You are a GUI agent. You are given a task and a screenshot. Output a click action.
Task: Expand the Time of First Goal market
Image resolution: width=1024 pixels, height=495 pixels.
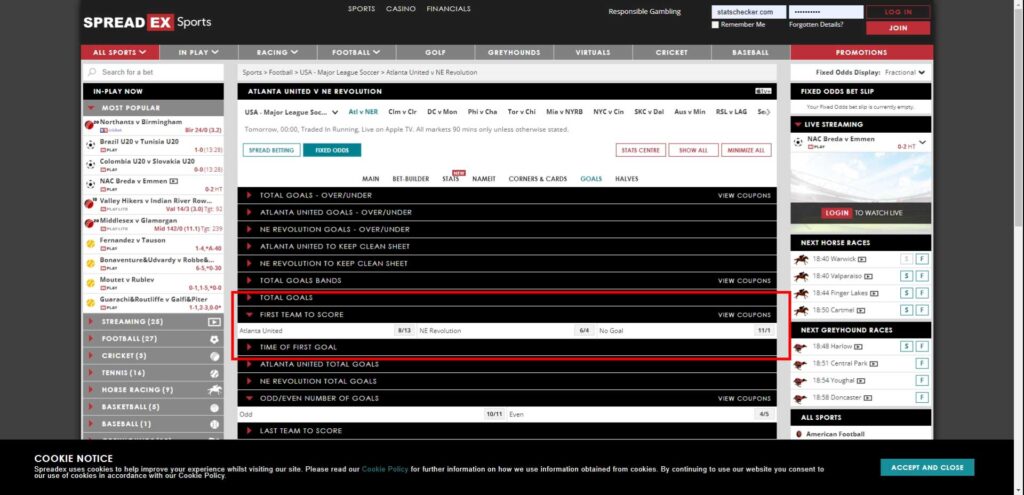[x=300, y=347]
